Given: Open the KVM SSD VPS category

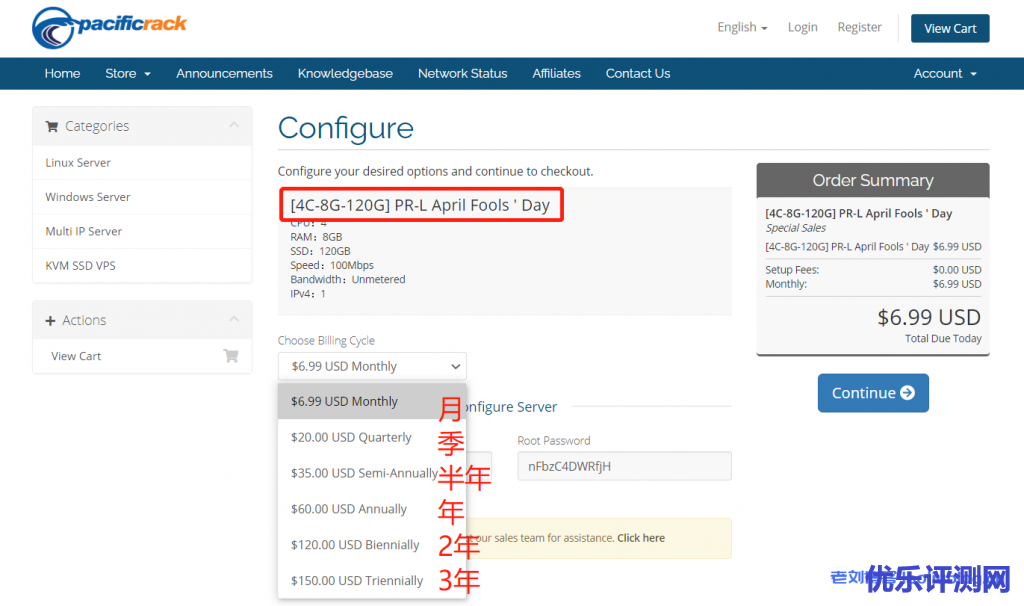Looking at the screenshot, I should pos(80,265).
